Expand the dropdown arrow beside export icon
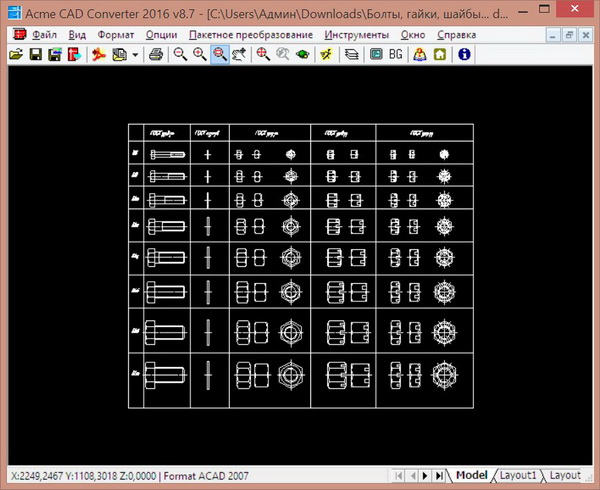 pos(135,54)
